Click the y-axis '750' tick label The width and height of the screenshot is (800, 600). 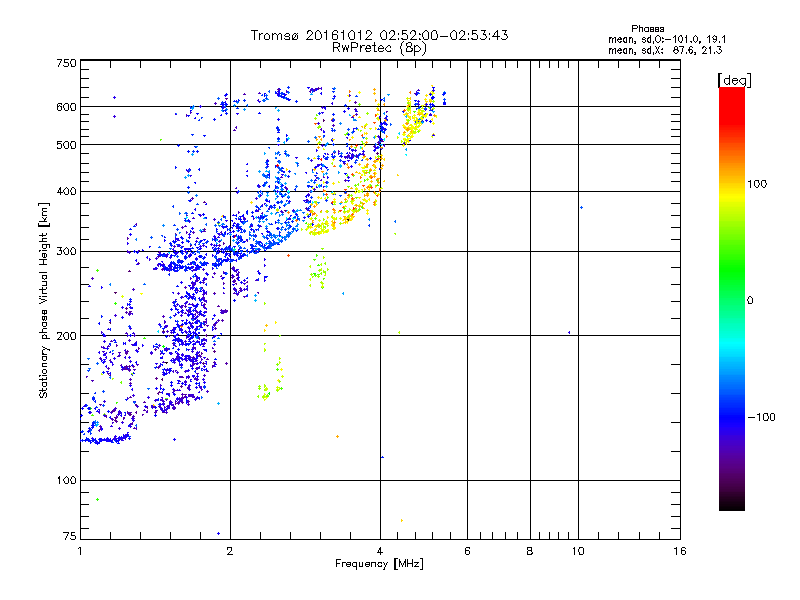[x=67, y=63]
